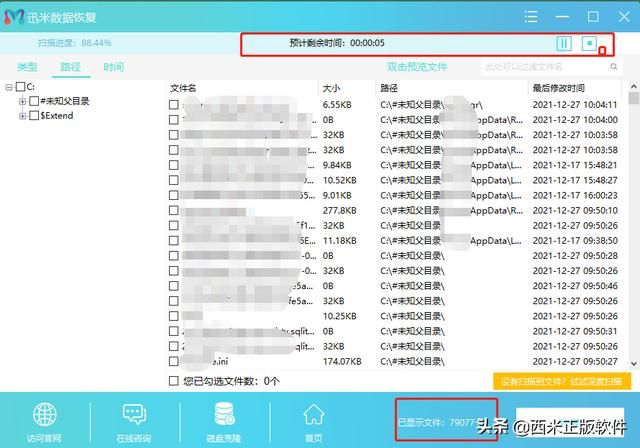The height and width of the screenshot is (448, 640).
Task: Switch to the 时间 tab
Action: point(113,67)
